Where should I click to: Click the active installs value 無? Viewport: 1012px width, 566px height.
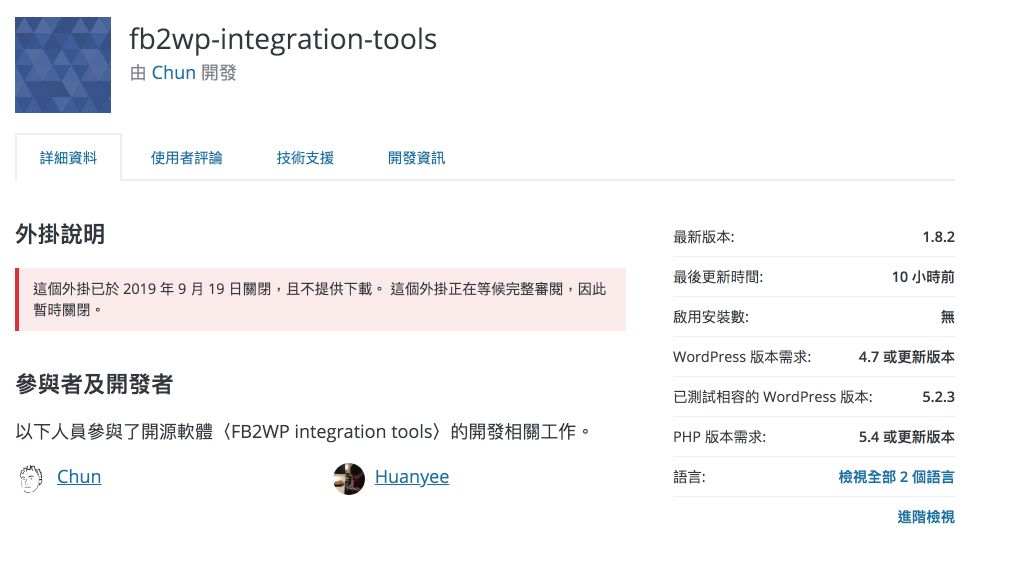(947, 317)
